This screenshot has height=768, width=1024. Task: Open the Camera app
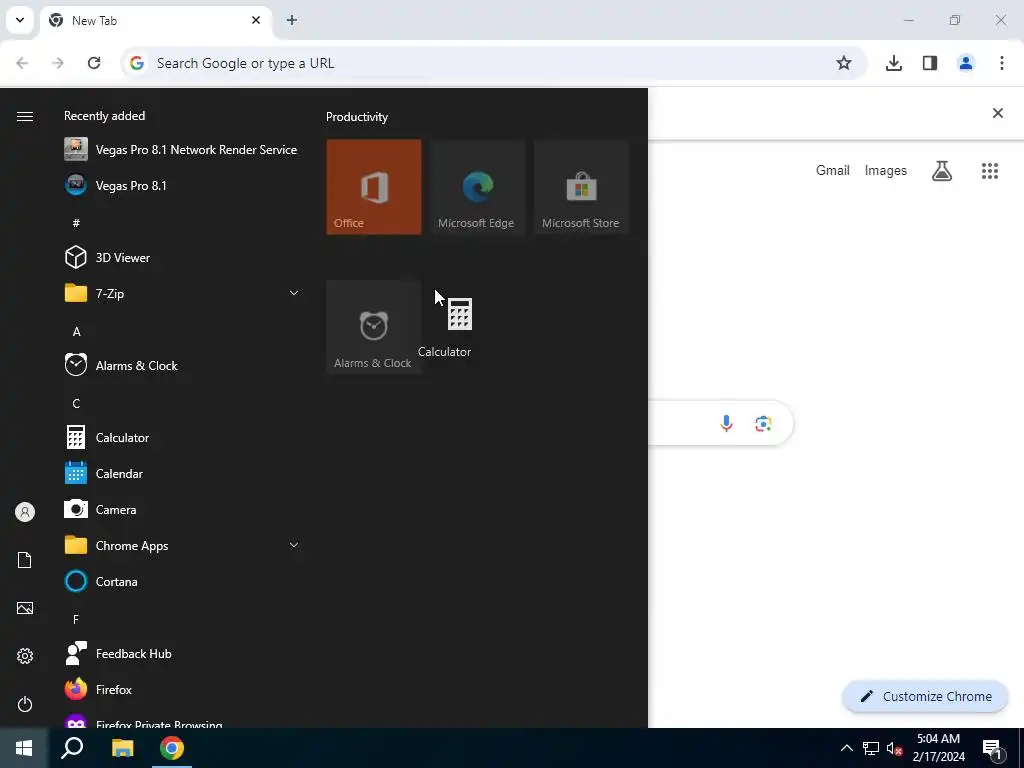coord(182,509)
